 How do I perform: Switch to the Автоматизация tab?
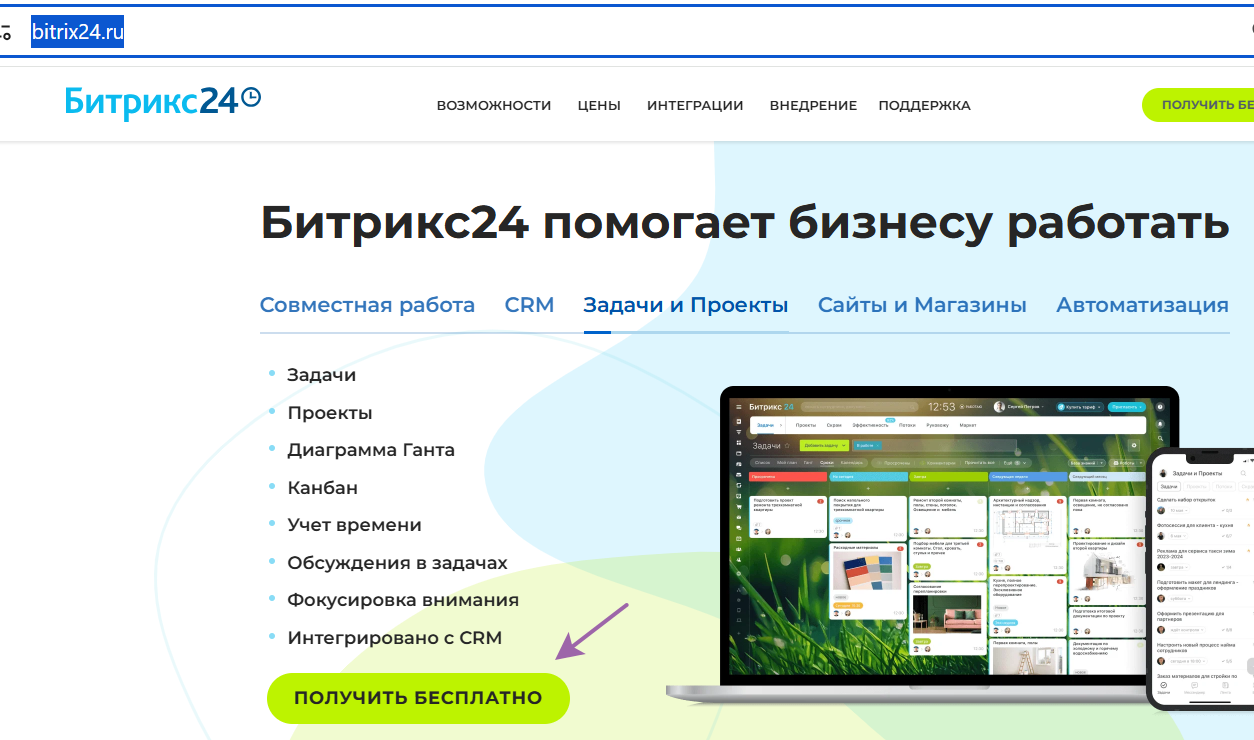pyautogui.click(x=1142, y=305)
